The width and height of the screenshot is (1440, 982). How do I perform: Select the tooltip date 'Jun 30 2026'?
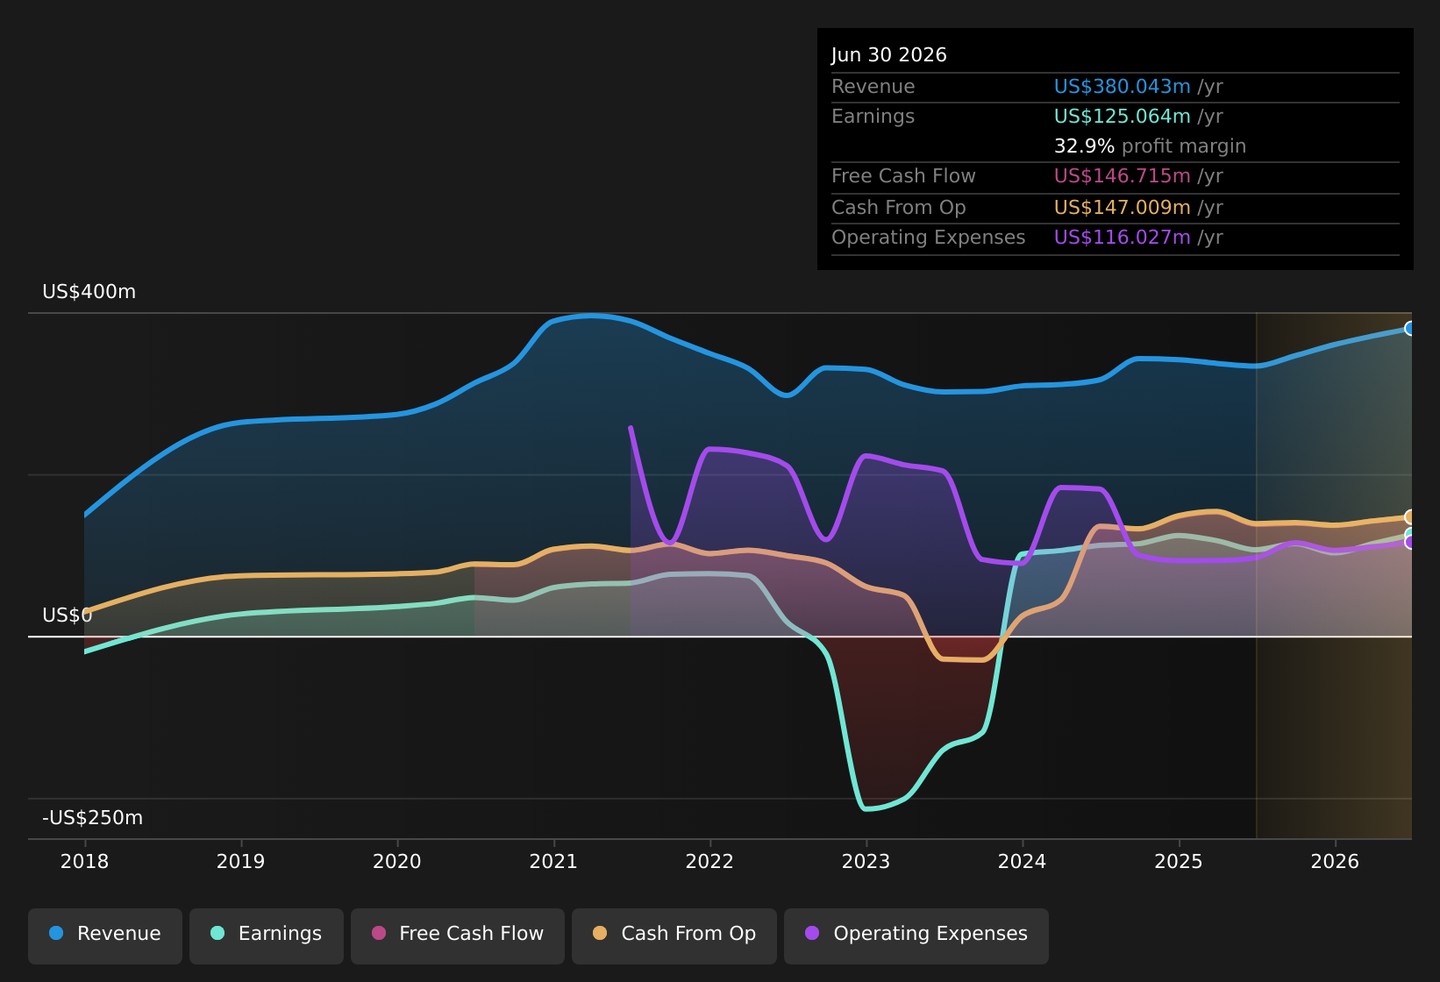pos(889,55)
